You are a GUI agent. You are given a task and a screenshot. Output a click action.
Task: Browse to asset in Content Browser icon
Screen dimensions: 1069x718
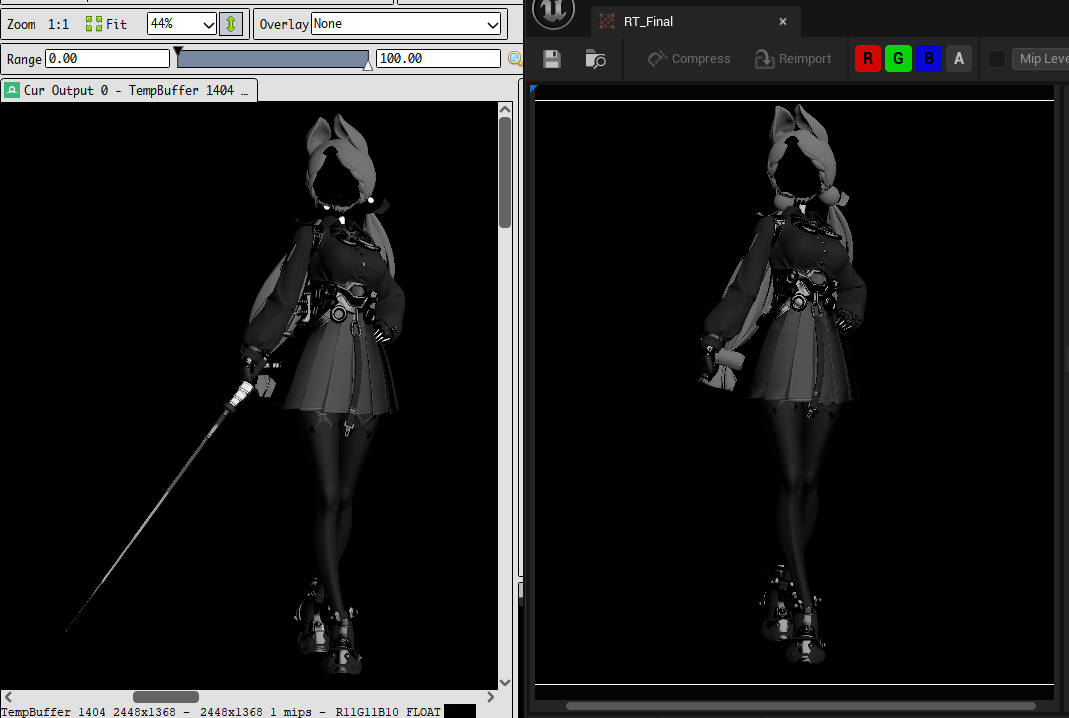point(595,59)
